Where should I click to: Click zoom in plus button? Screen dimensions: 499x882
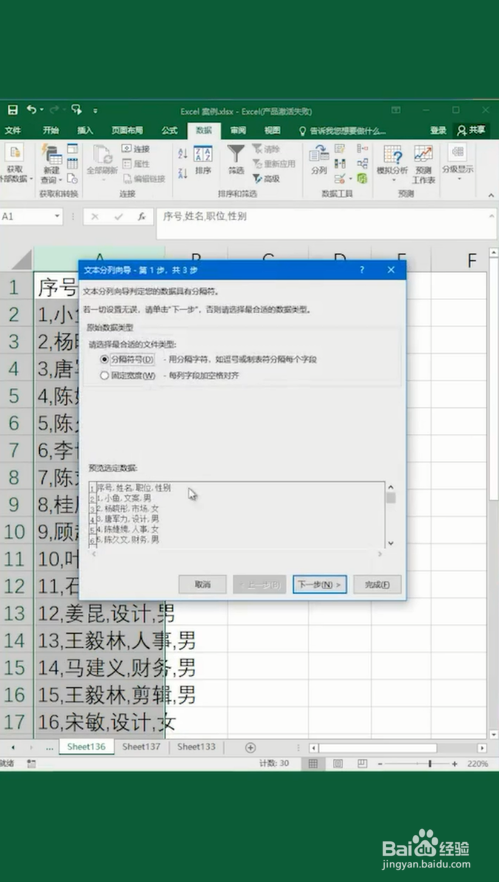[x=455, y=764]
